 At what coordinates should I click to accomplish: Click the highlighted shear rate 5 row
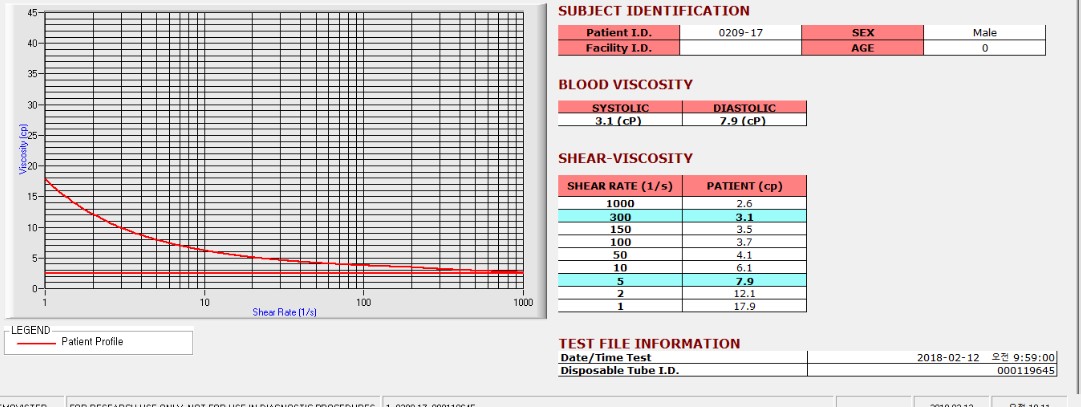point(682,281)
